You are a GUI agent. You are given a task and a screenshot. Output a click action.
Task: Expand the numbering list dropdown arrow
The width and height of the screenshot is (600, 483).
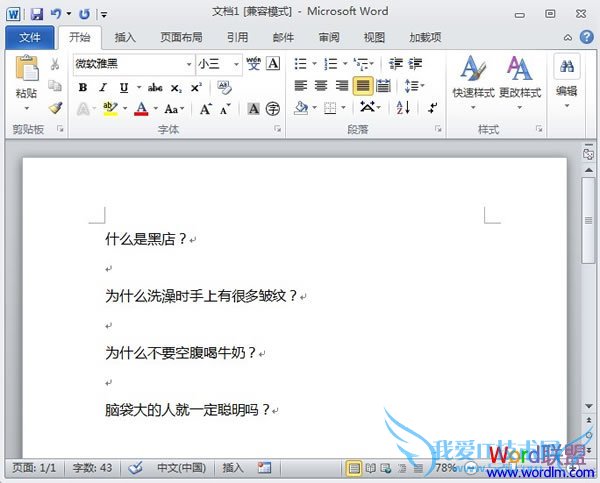(x=345, y=64)
